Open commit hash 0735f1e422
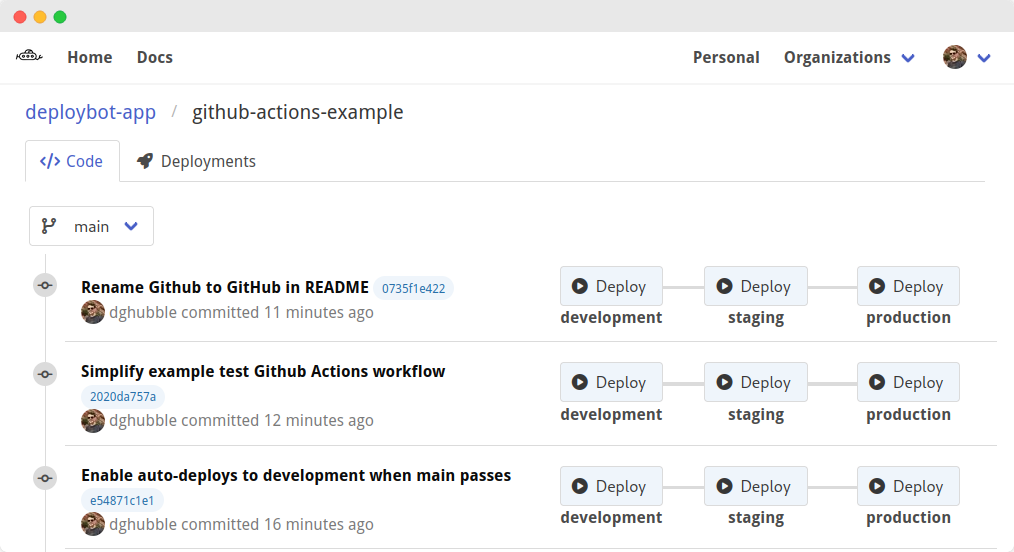Viewport: 1014px width, 552px height. [413, 288]
